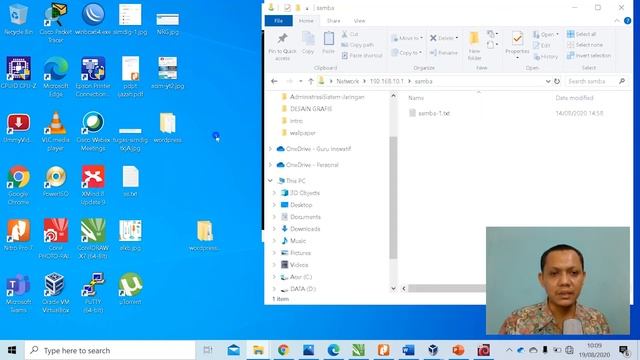The width and height of the screenshot is (640, 360).
Task: Select the CPUID CPU-Z desktop icon
Action: coord(18,73)
